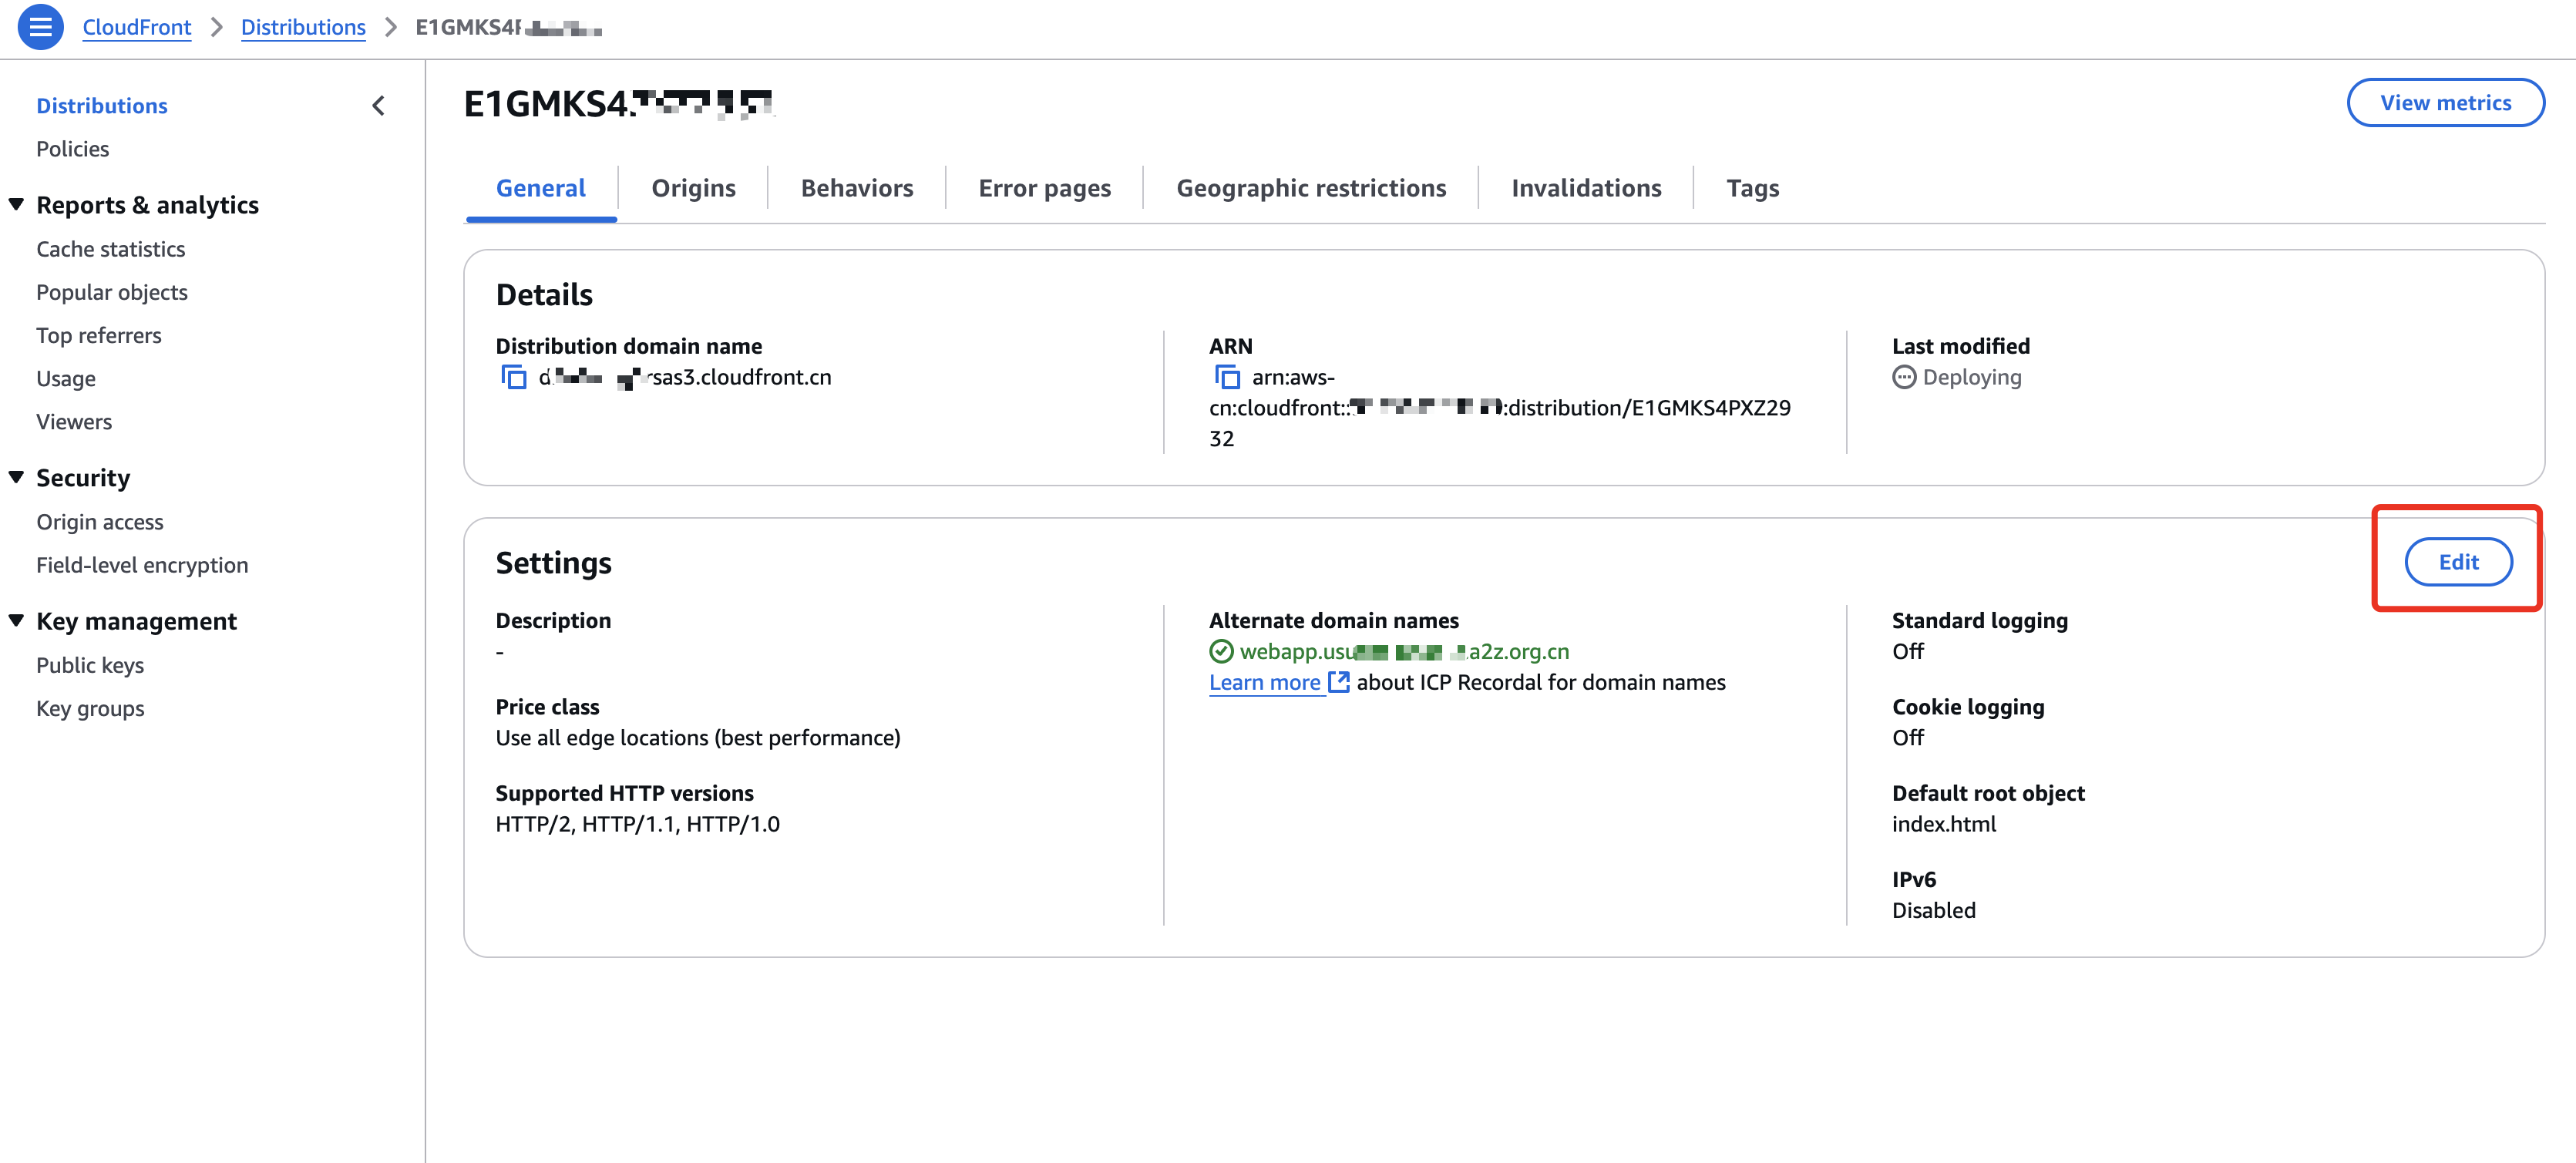Screen dimensions: 2576x1163
Task: Open Cache statistics report
Action: 111,249
